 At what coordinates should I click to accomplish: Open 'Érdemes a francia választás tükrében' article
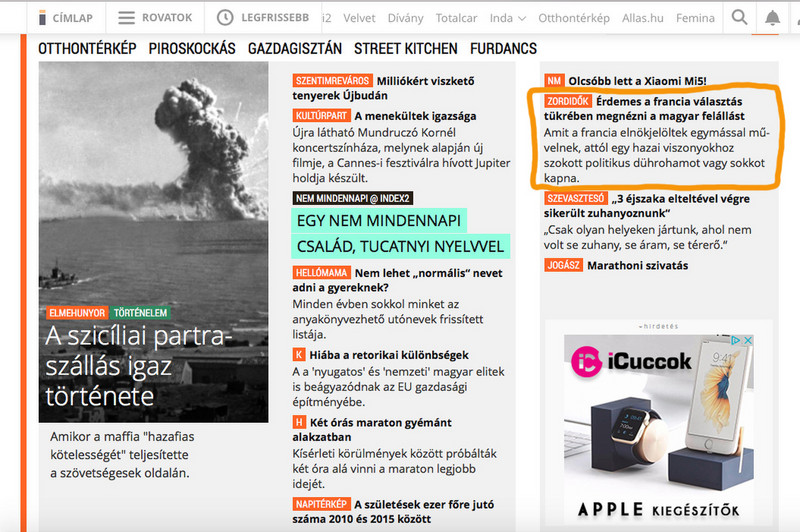(x=644, y=109)
